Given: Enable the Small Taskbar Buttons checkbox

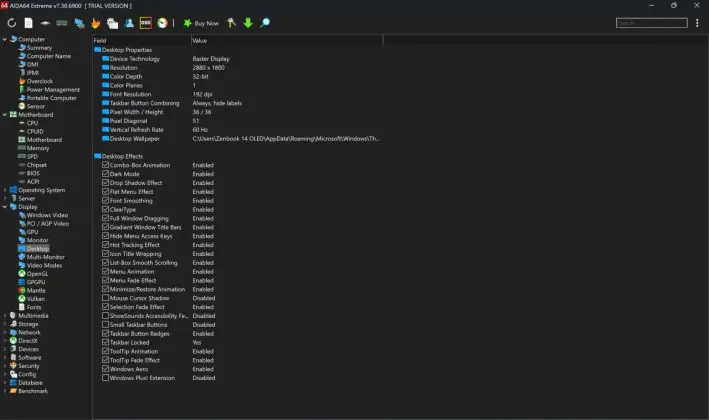Looking at the screenshot, I should pos(105,325).
